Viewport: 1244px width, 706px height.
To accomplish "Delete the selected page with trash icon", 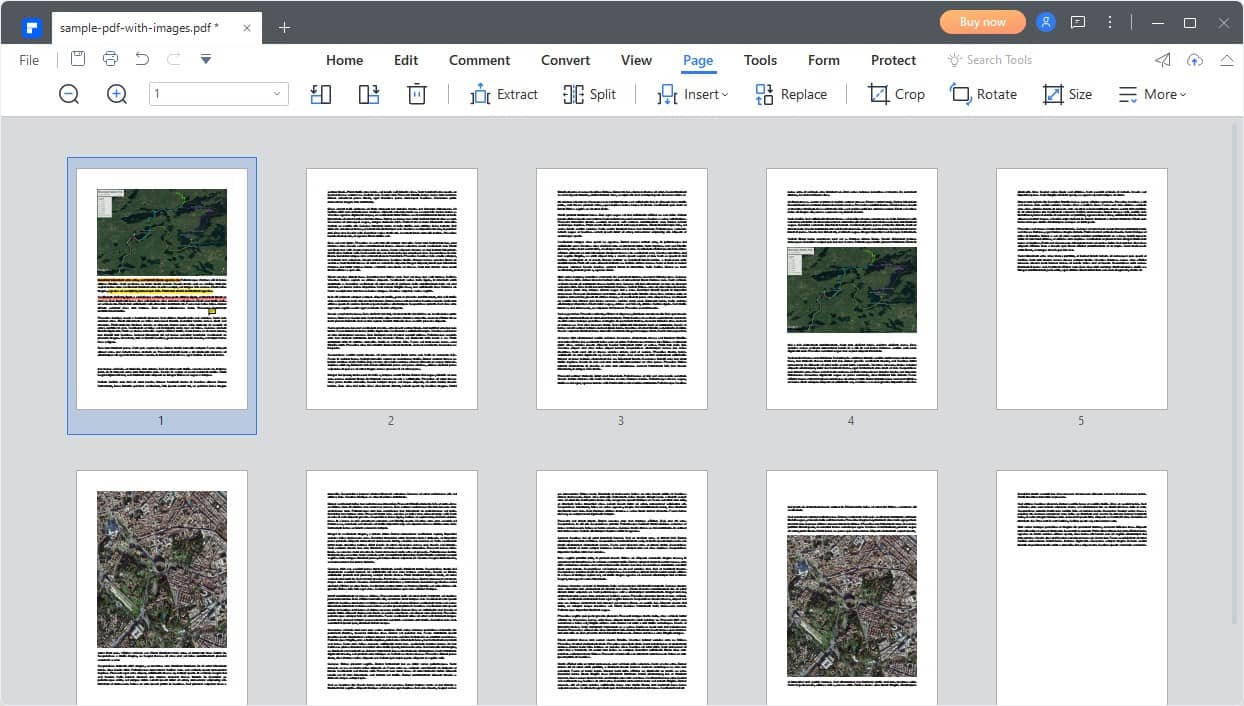I will click(x=417, y=93).
